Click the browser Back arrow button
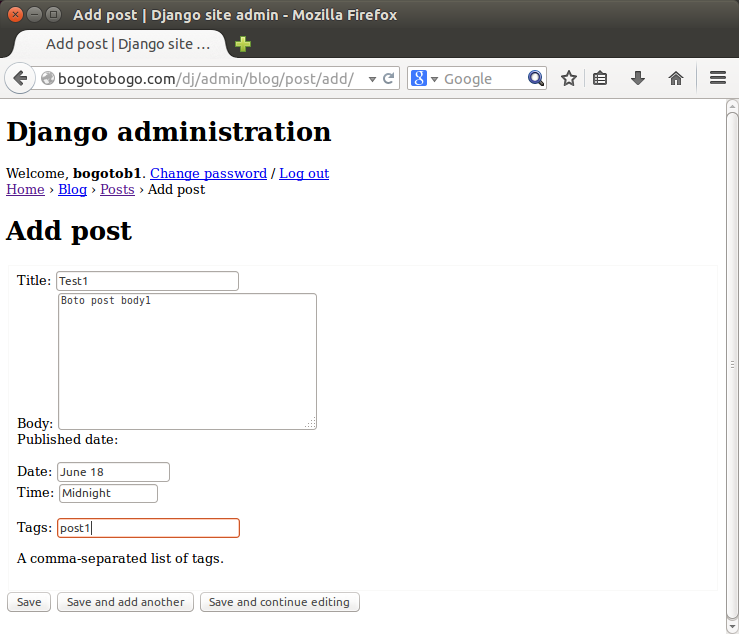Screen dimensions: 739x634 (x=20, y=78)
